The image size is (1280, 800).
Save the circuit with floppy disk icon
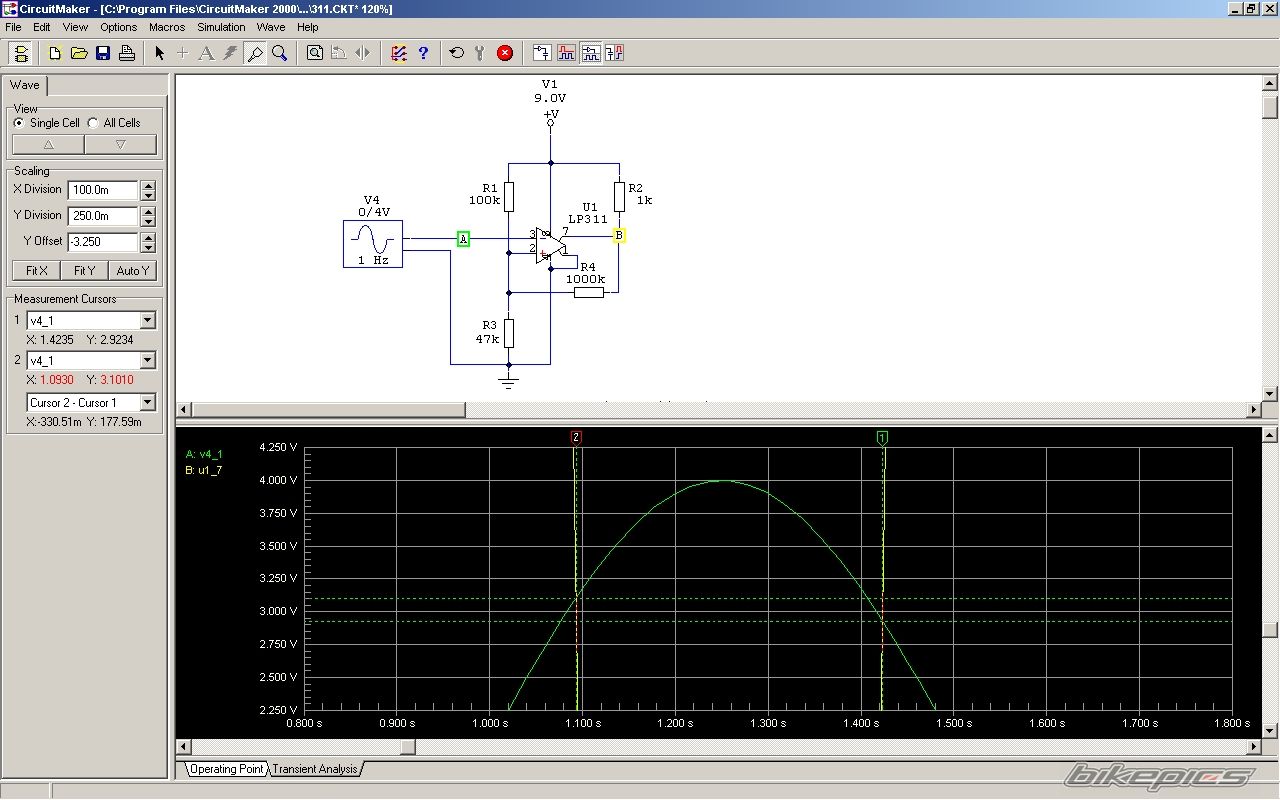103,53
